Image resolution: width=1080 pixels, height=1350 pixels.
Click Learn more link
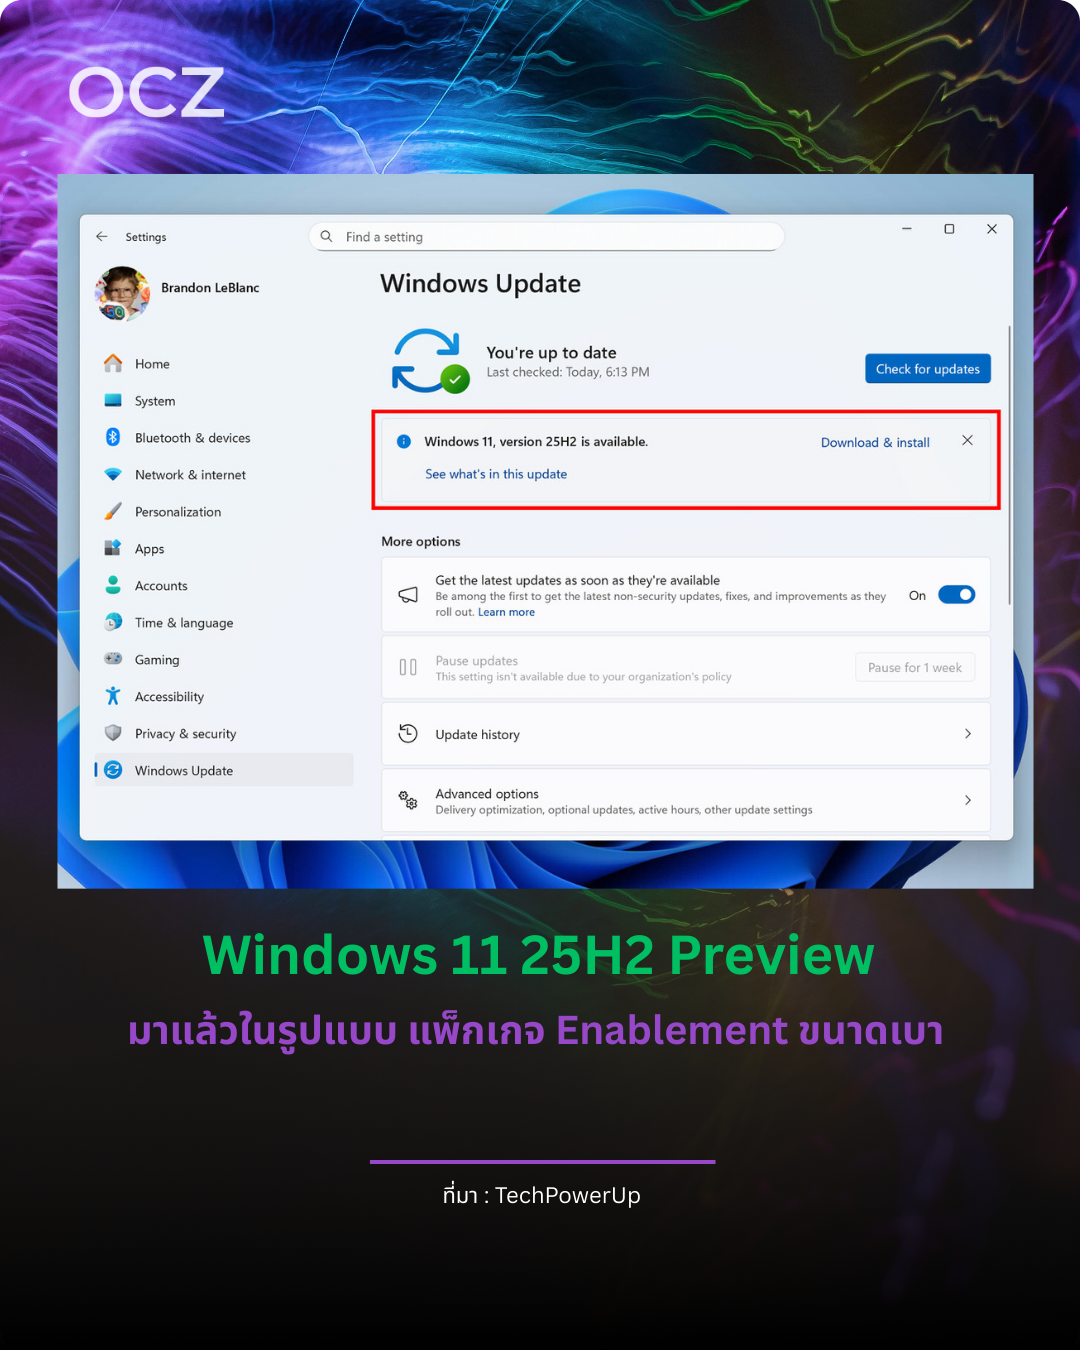(x=506, y=612)
